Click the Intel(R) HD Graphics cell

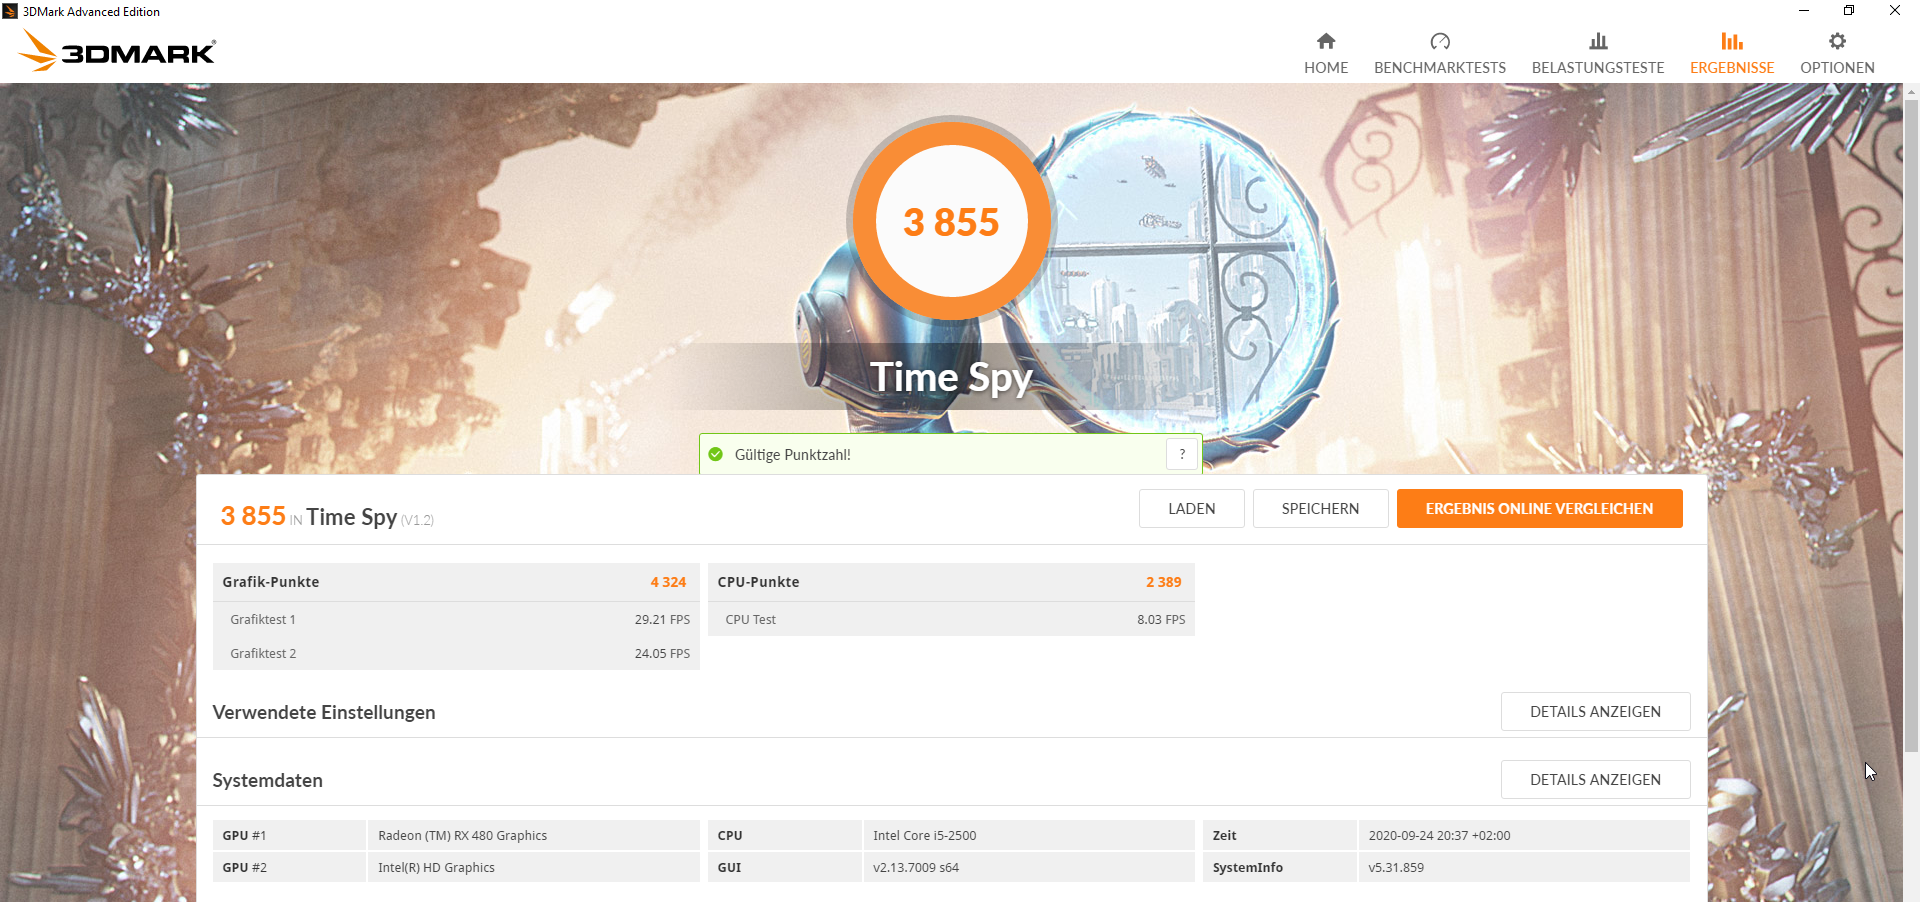click(533, 867)
